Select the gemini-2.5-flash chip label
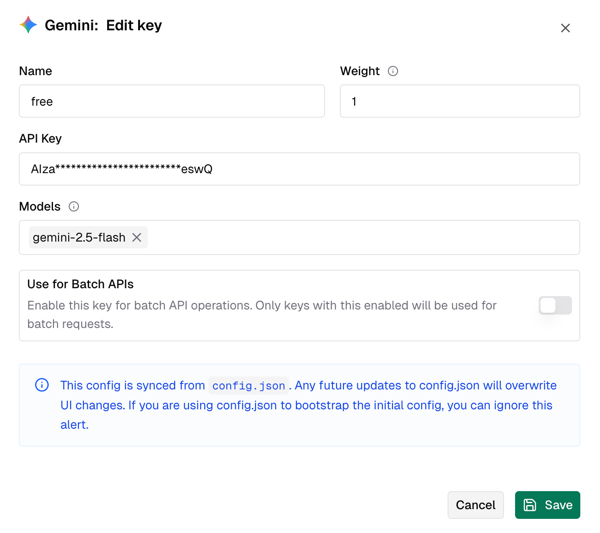This screenshot has height=533, width=600. click(x=79, y=238)
